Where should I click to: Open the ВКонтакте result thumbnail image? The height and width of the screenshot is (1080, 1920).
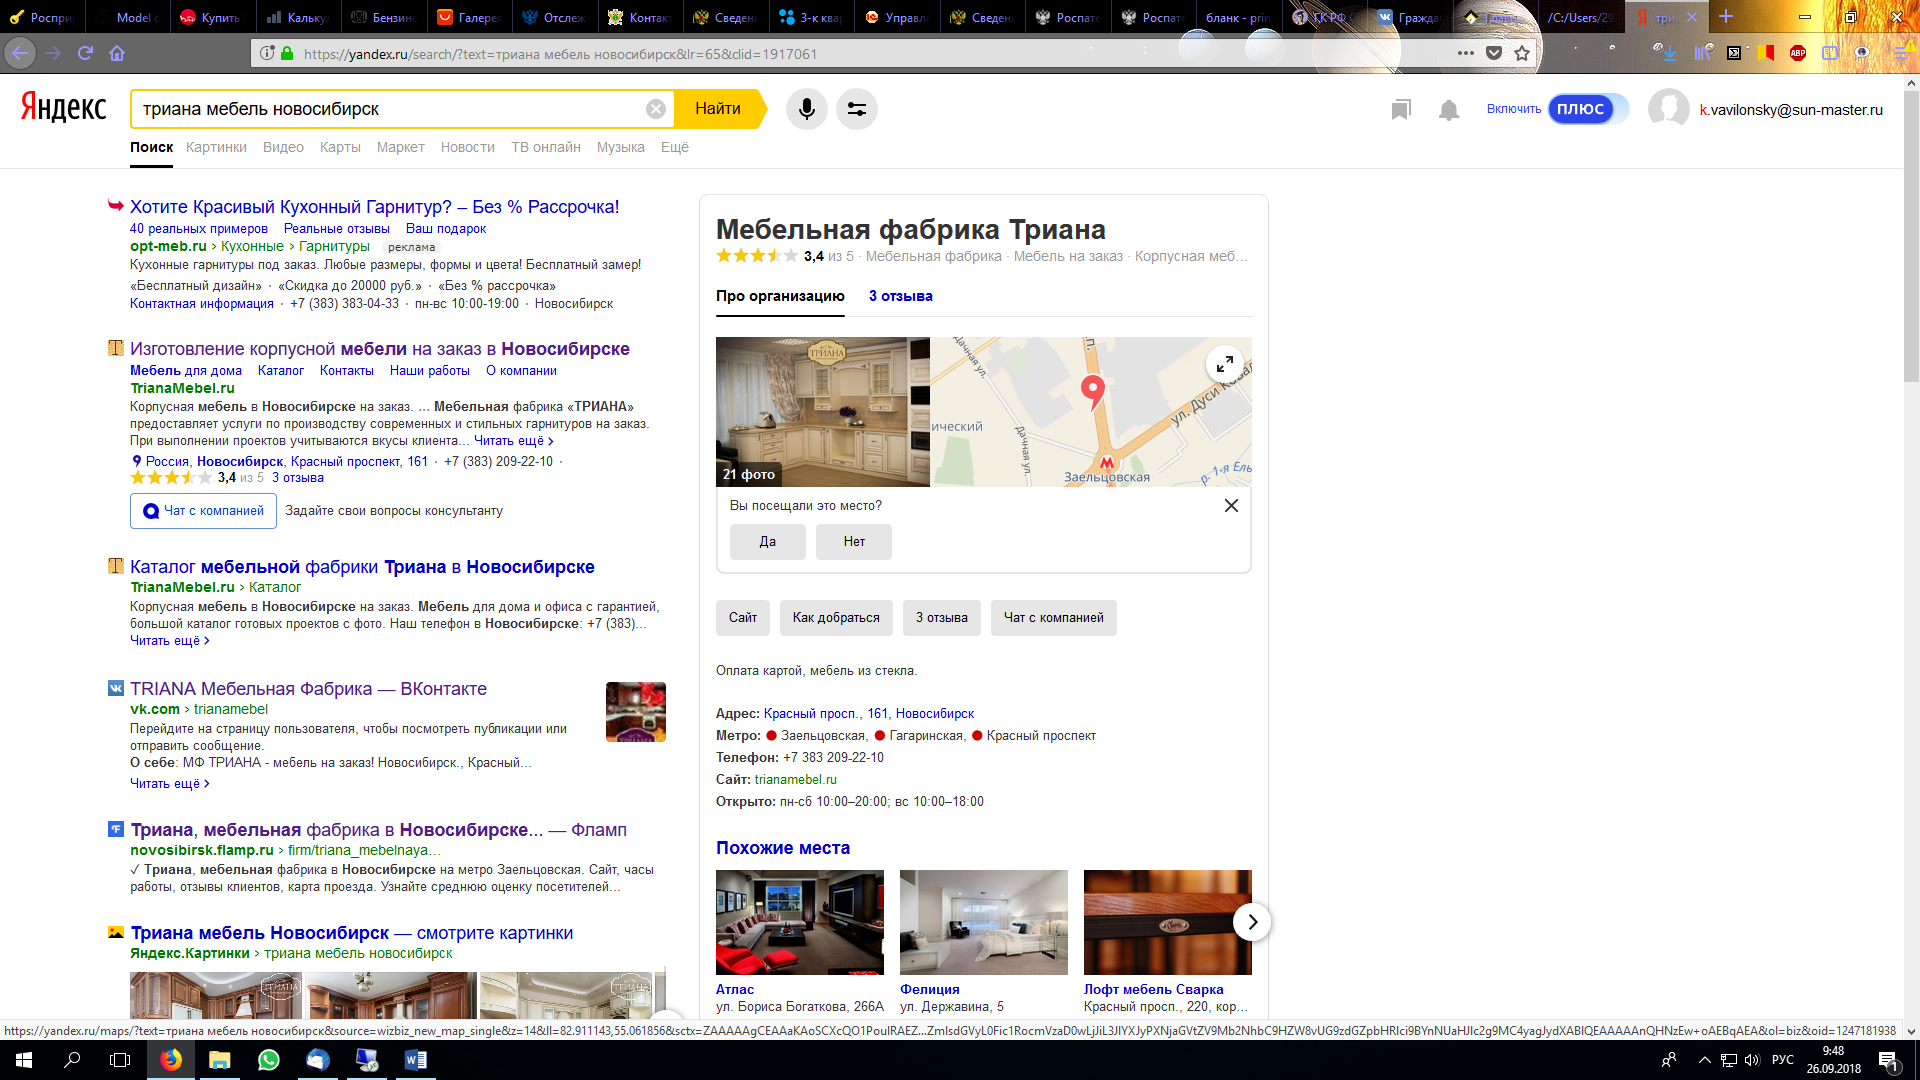[636, 712]
